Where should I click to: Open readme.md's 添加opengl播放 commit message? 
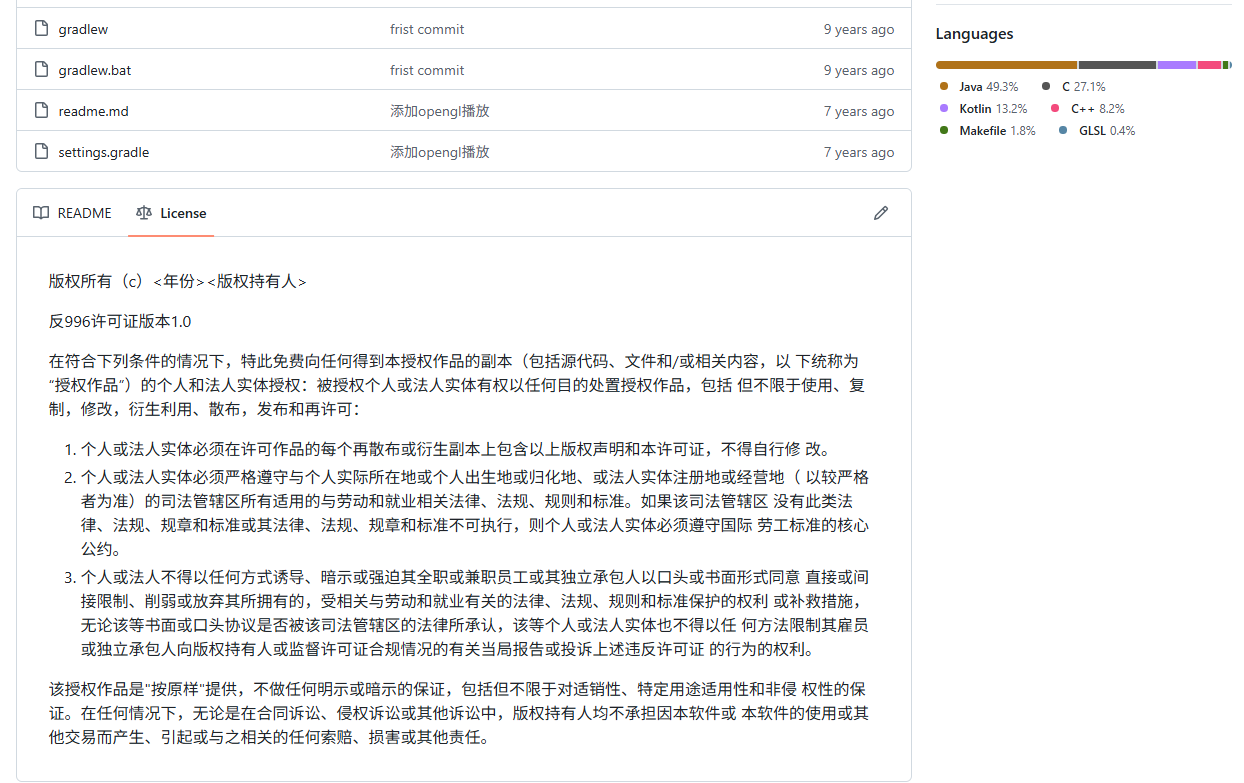(439, 111)
